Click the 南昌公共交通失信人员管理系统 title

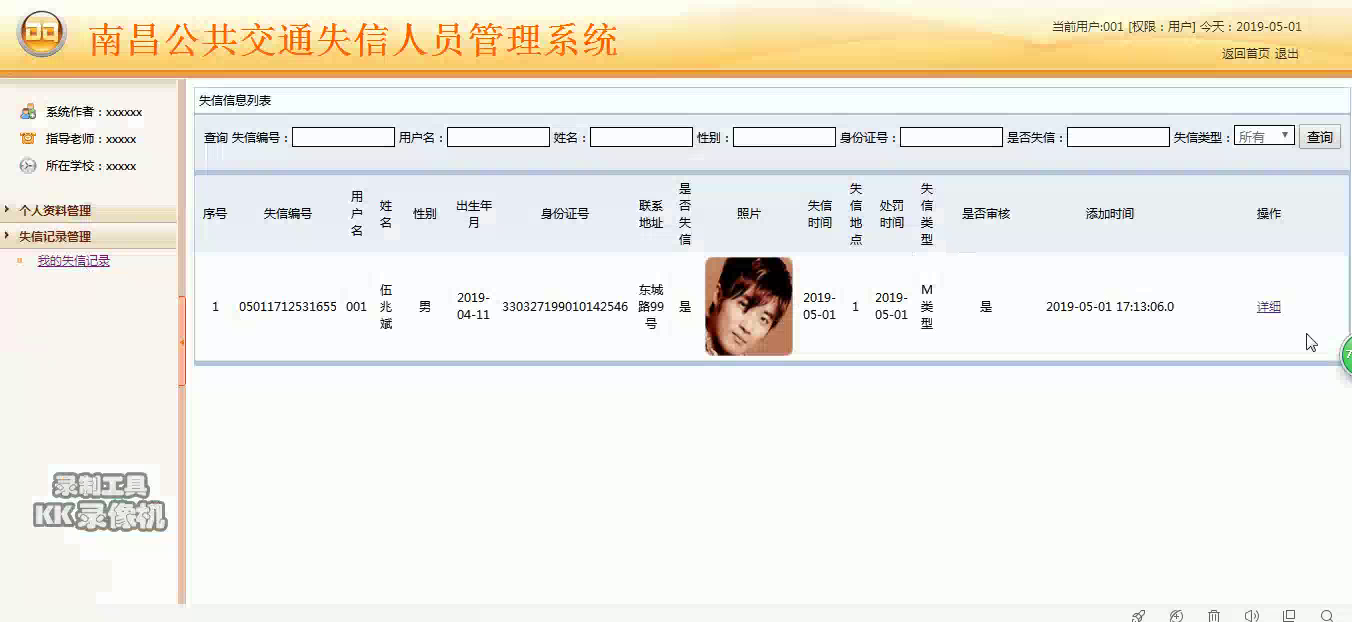[353, 40]
